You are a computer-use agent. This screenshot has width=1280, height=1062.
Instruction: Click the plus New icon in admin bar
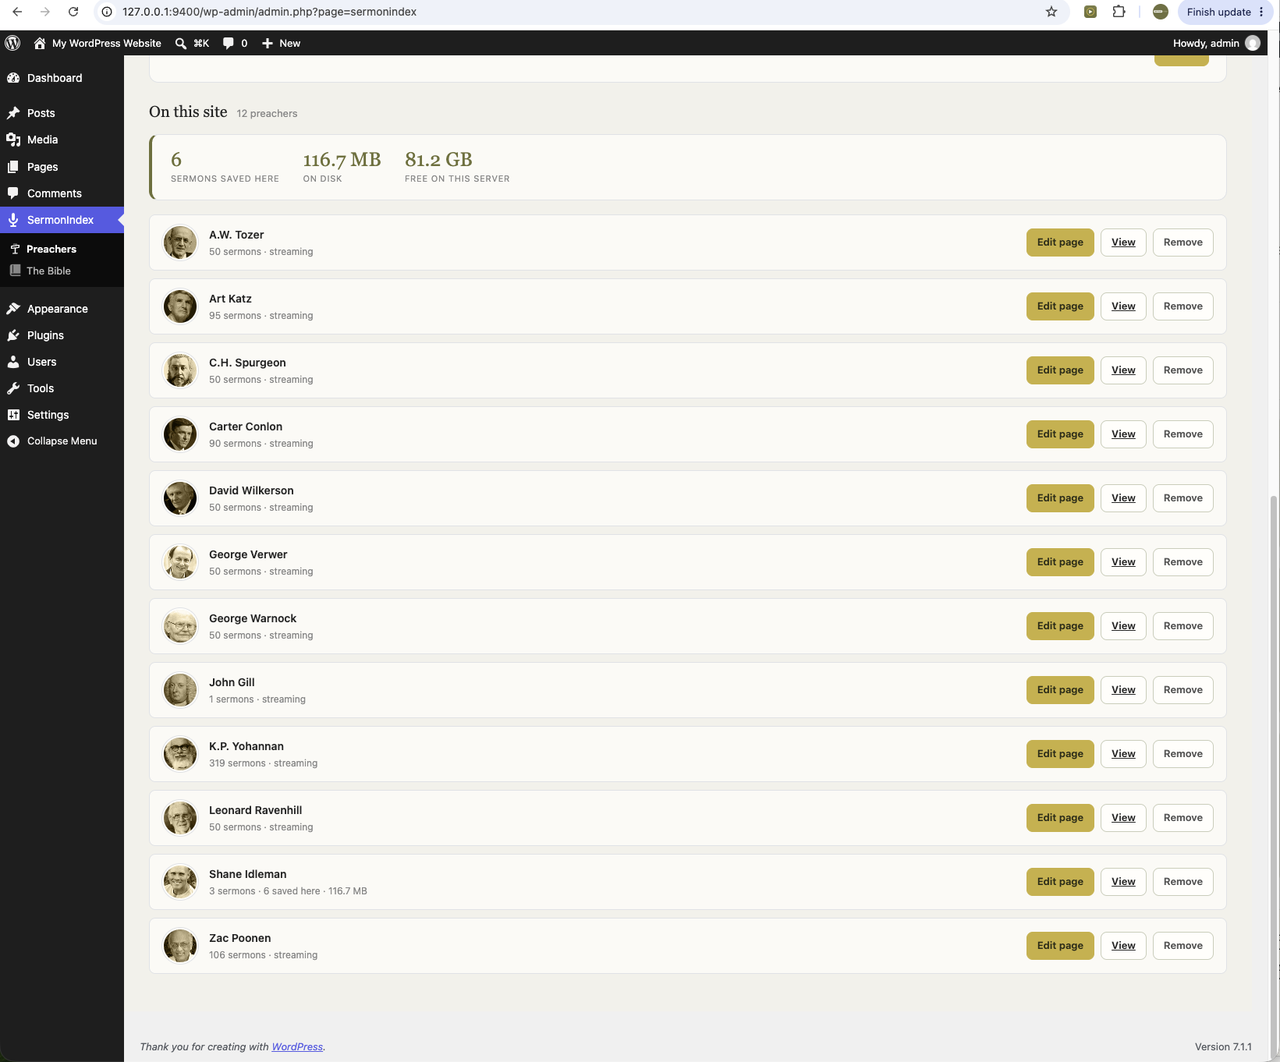[x=267, y=43]
